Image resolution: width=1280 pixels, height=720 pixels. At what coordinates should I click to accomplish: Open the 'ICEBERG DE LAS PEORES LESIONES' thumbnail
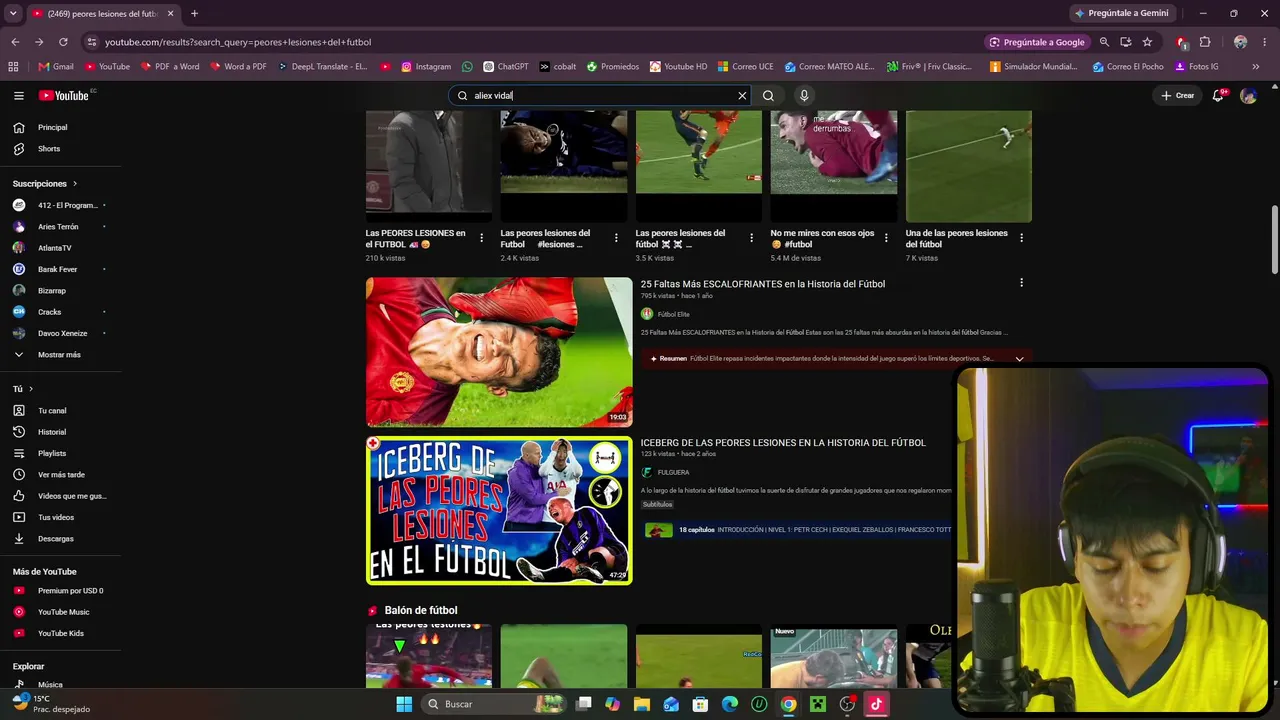(499, 510)
